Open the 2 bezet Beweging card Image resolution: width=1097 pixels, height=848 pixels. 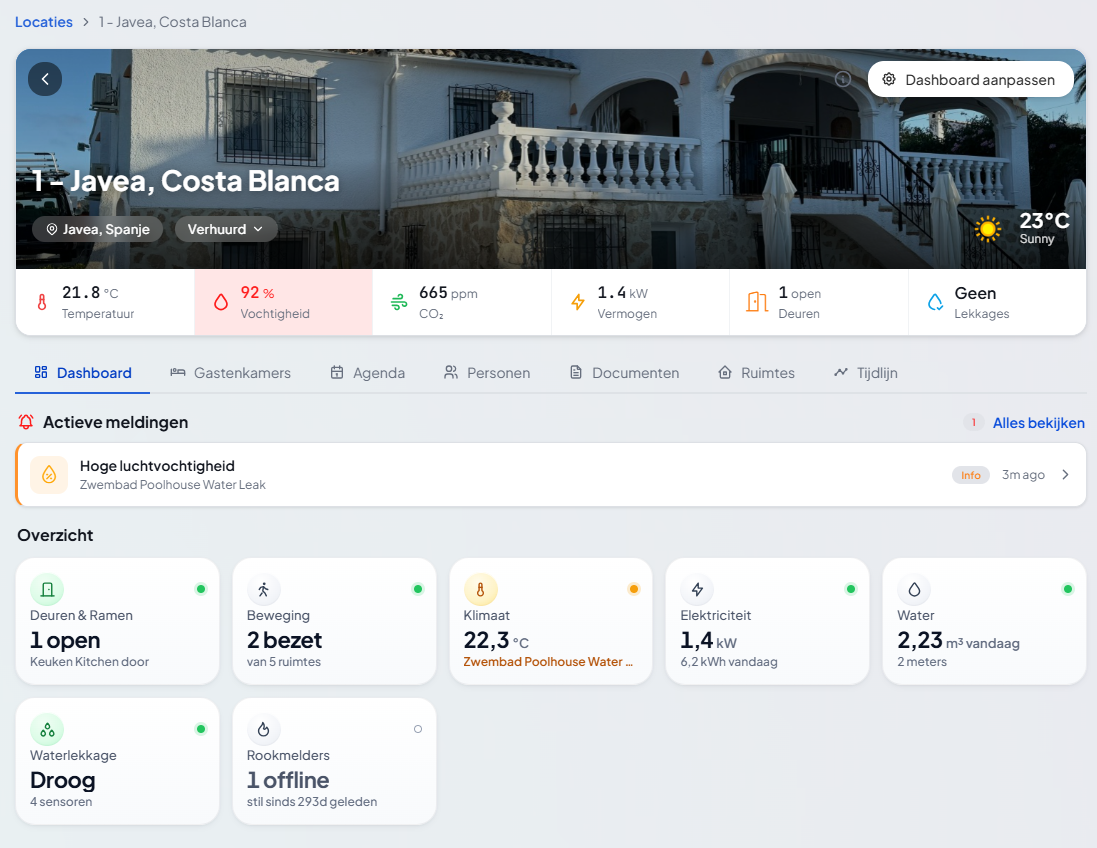coord(334,621)
